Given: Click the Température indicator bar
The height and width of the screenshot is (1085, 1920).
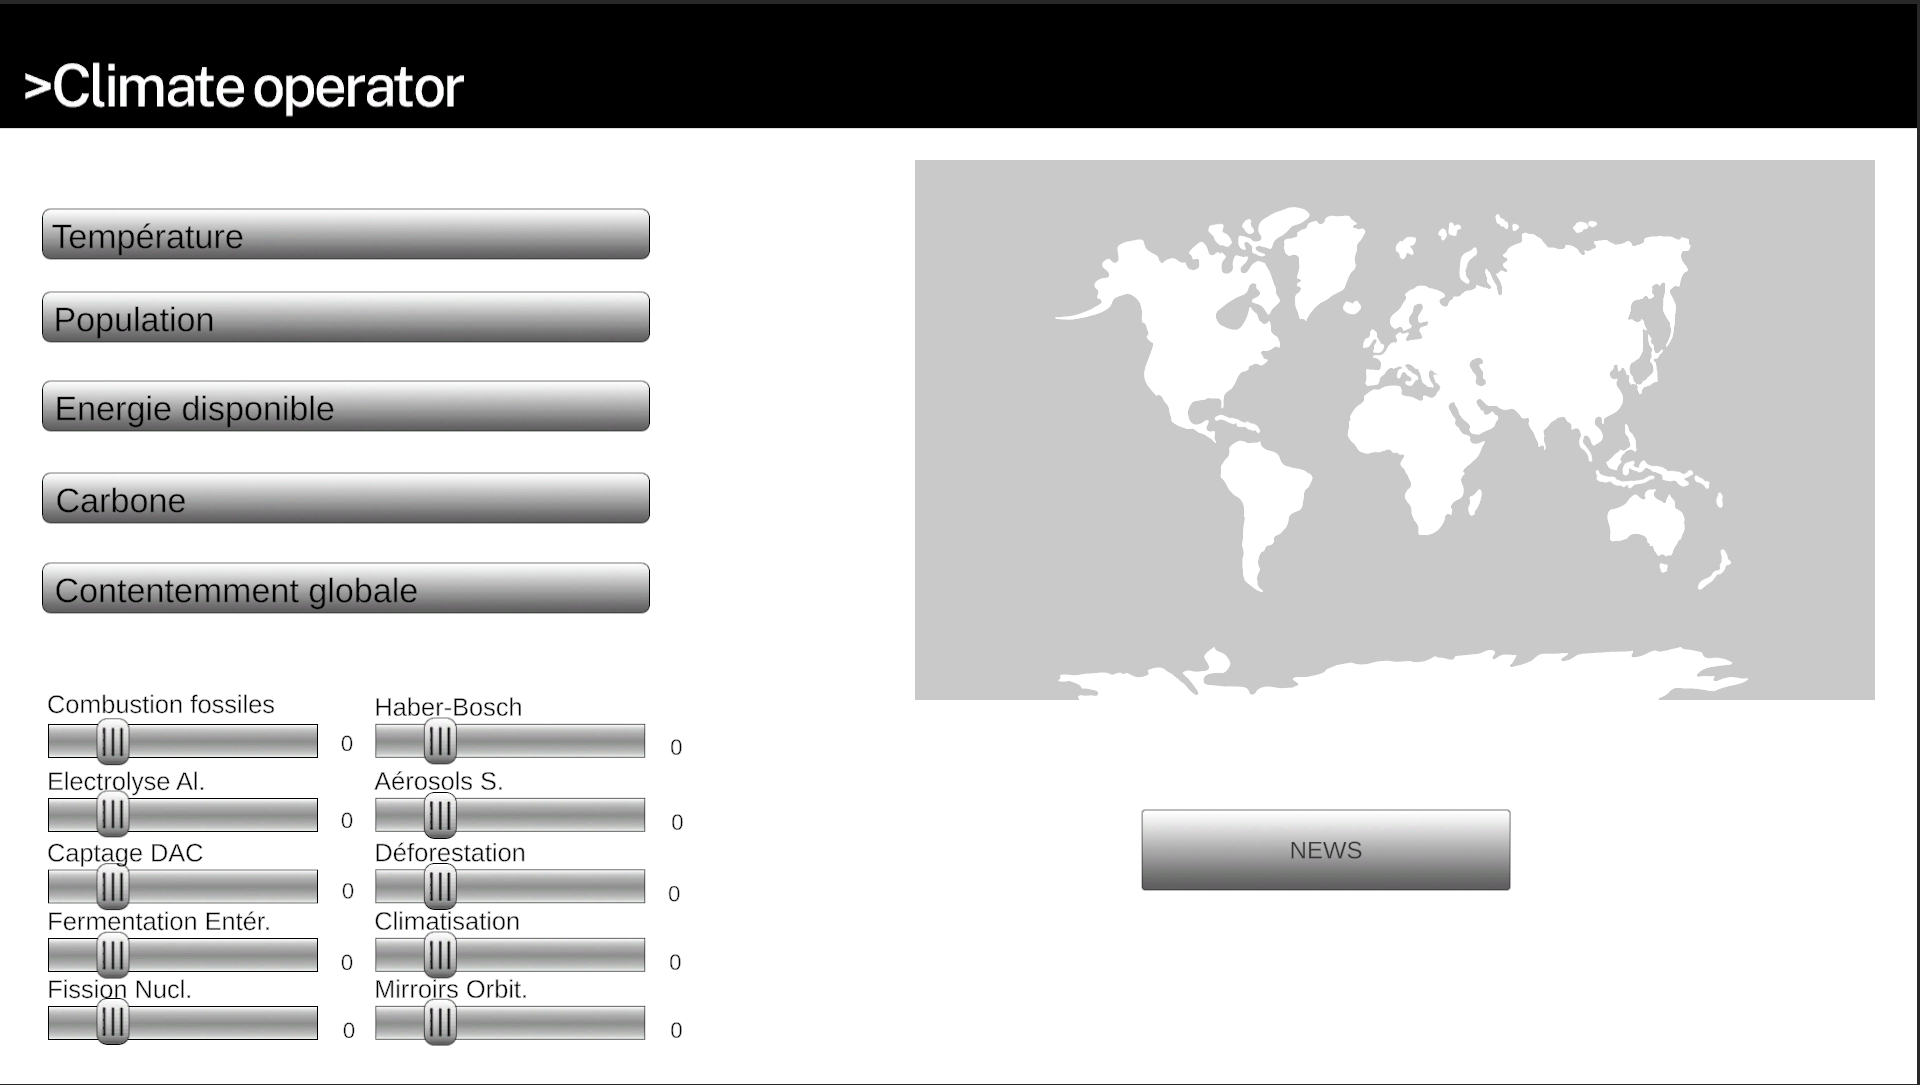Looking at the screenshot, I should coord(345,235).
